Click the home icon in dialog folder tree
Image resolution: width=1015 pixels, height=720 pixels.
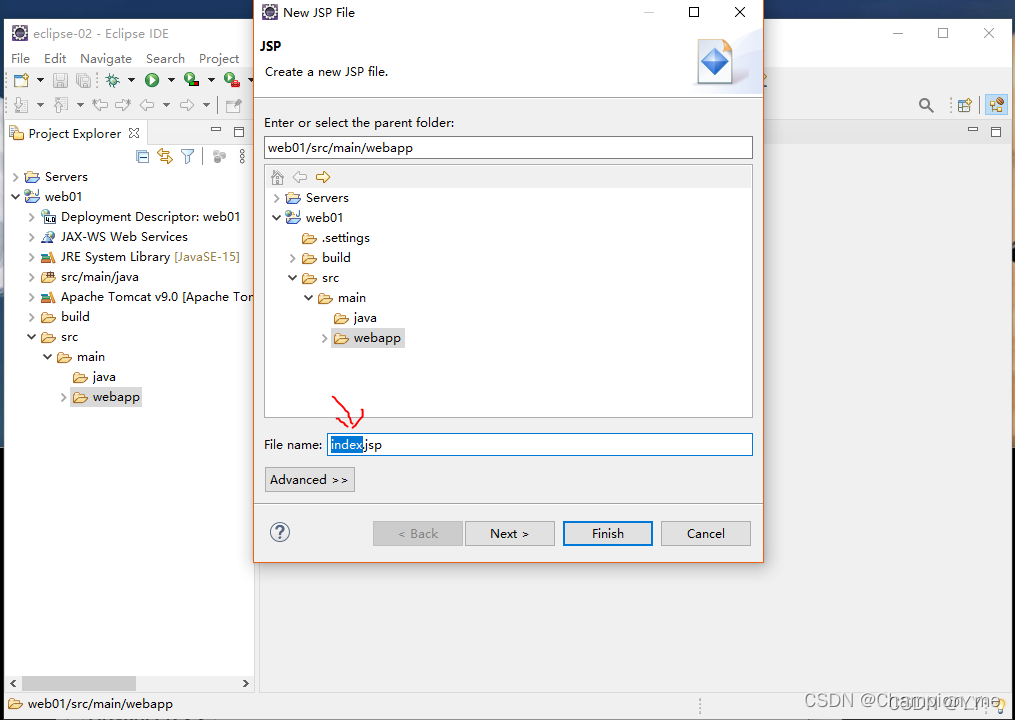(278, 177)
